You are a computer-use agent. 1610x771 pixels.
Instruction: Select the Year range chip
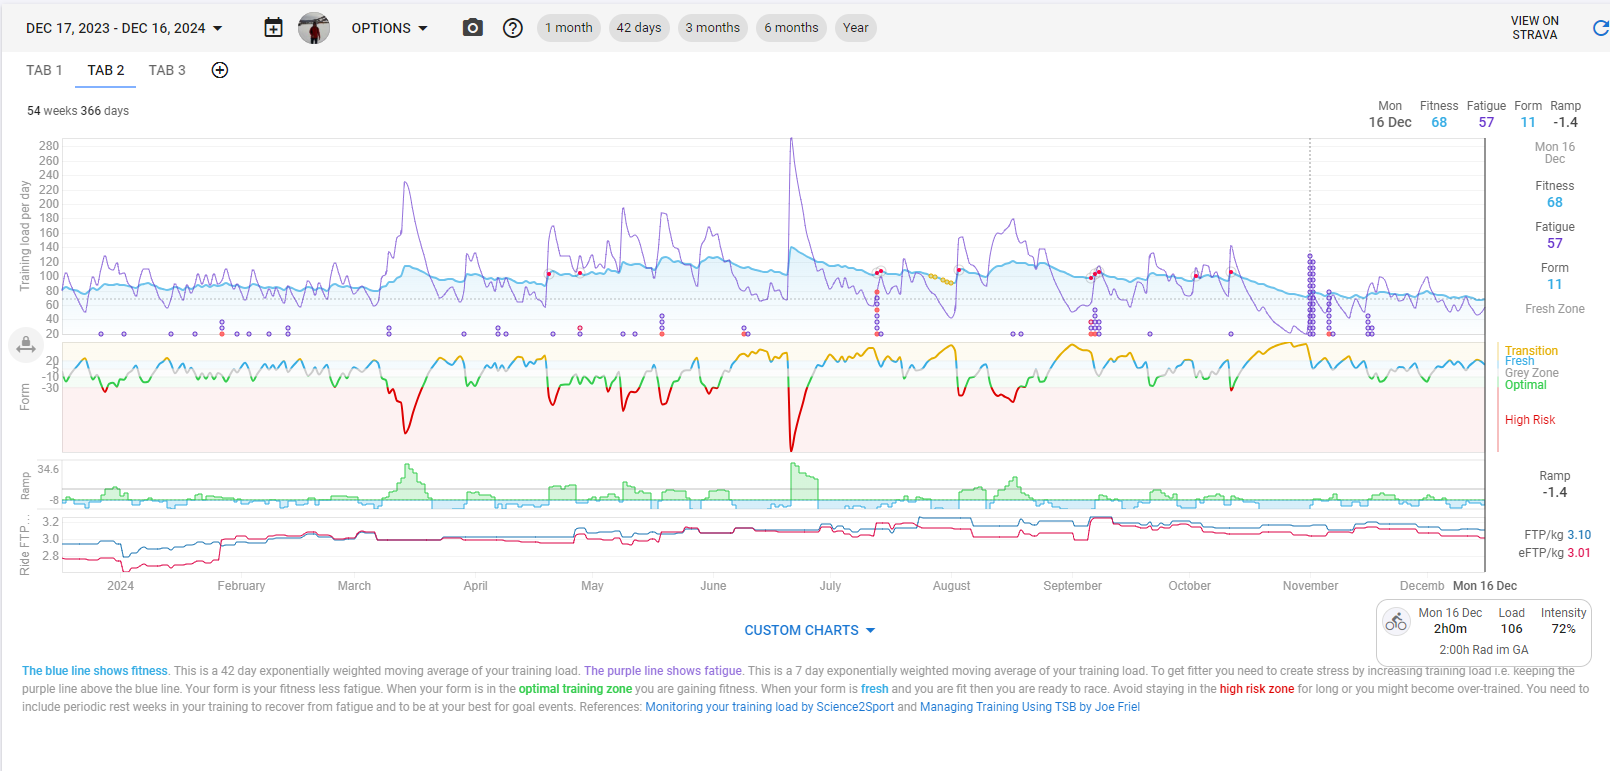[856, 28]
